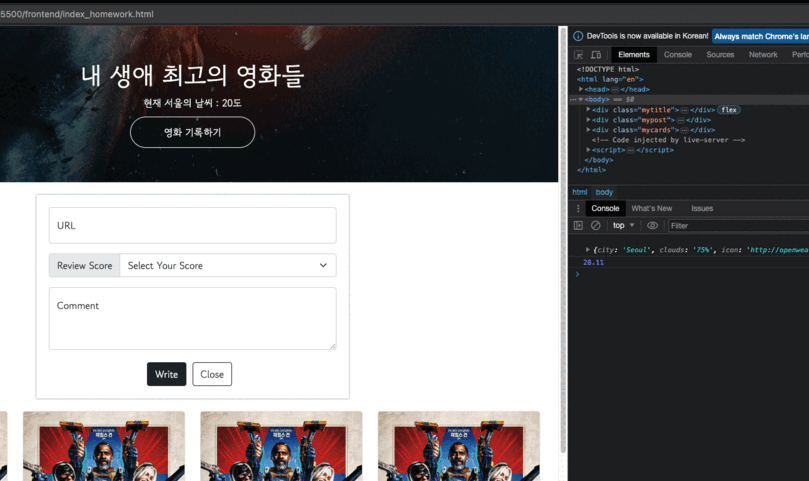
Task: Focus the console Filter field
Action: [738, 226]
